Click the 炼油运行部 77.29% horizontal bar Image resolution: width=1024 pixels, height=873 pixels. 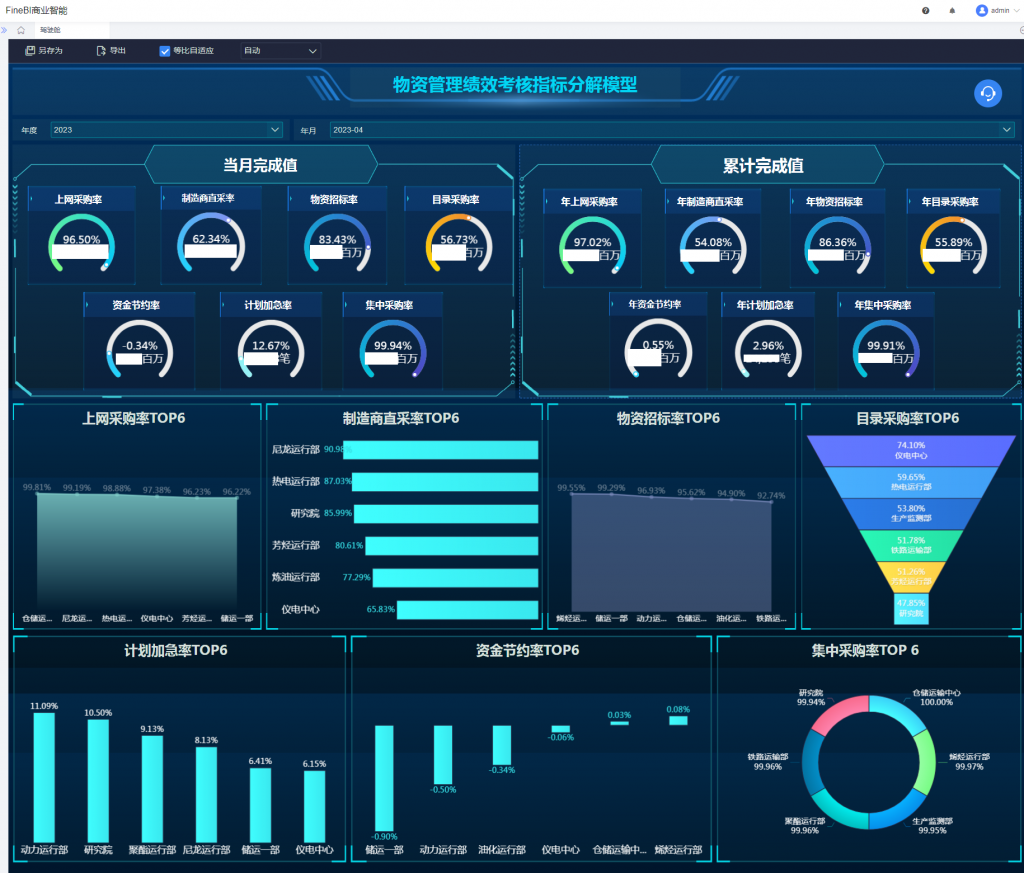click(455, 578)
